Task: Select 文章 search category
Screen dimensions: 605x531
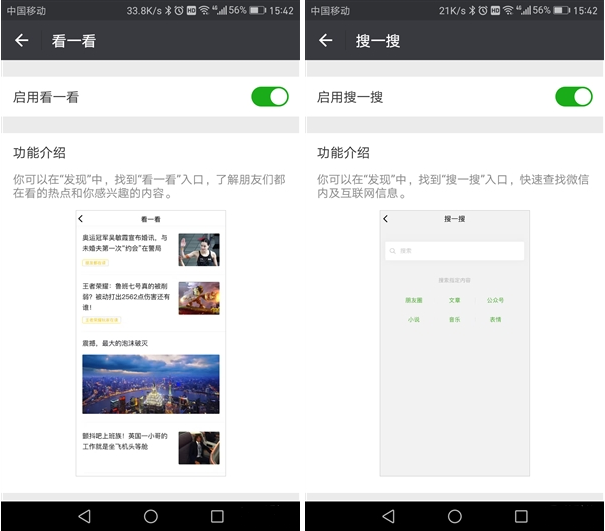Action: pos(455,300)
